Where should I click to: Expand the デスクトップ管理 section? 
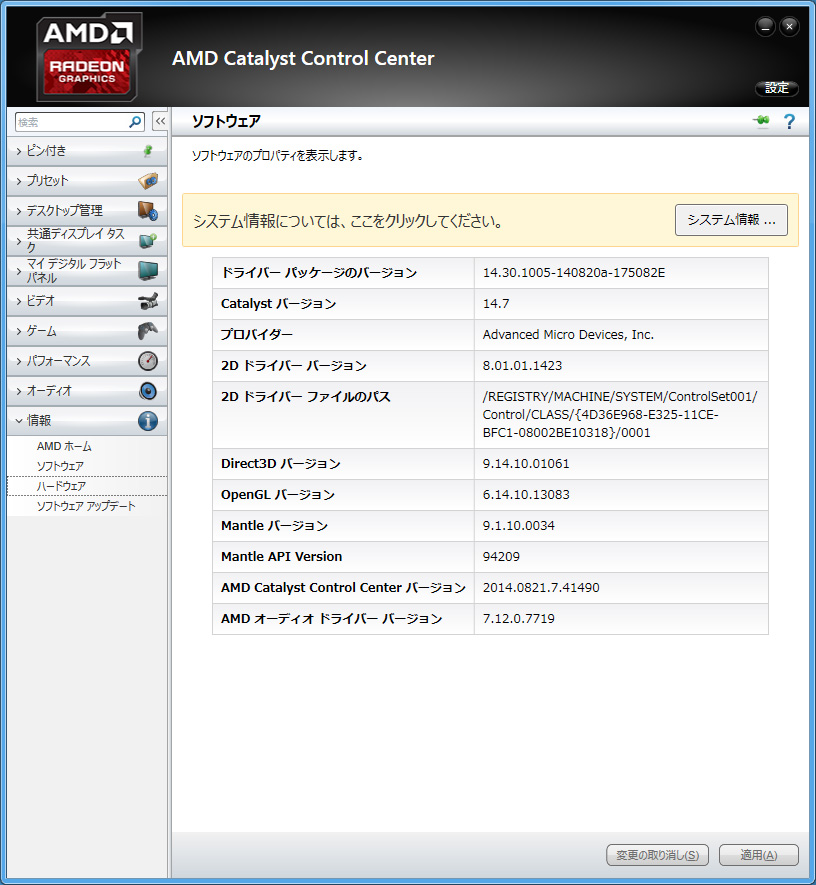(87, 211)
